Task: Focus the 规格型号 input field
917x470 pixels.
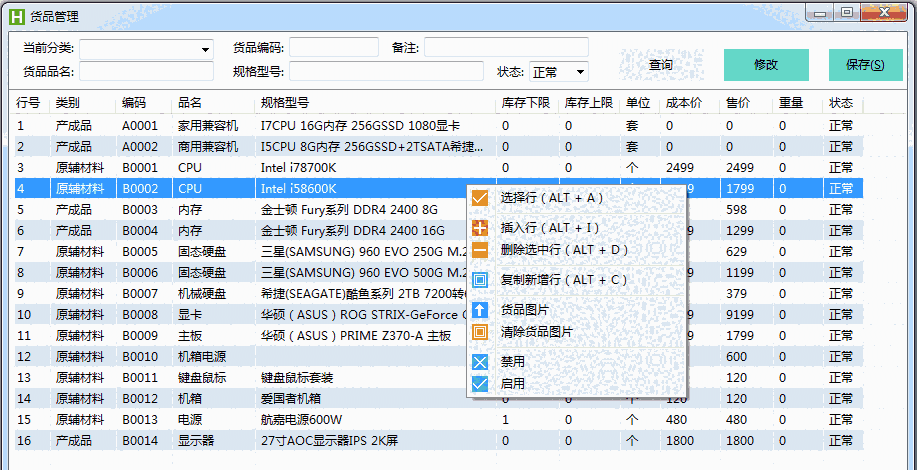Action: coord(387,71)
